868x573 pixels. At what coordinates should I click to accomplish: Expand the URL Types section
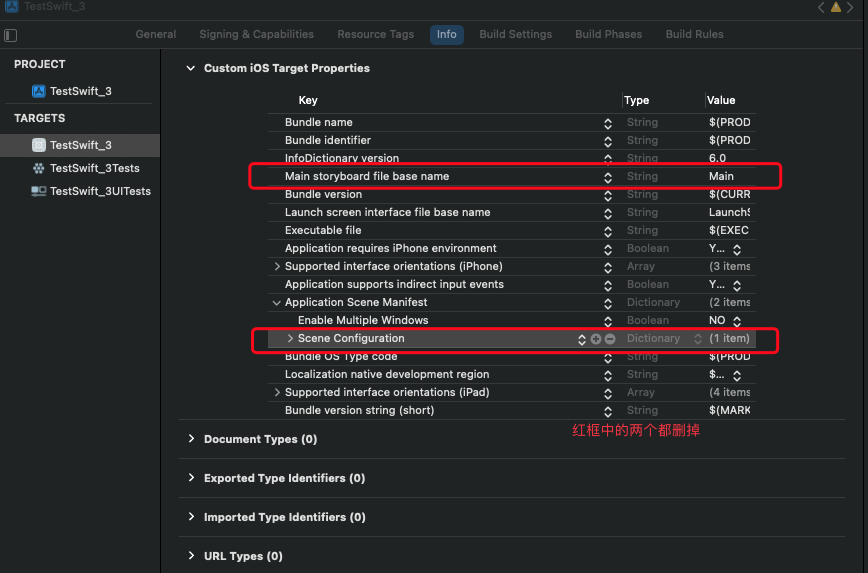(x=191, y=556)
